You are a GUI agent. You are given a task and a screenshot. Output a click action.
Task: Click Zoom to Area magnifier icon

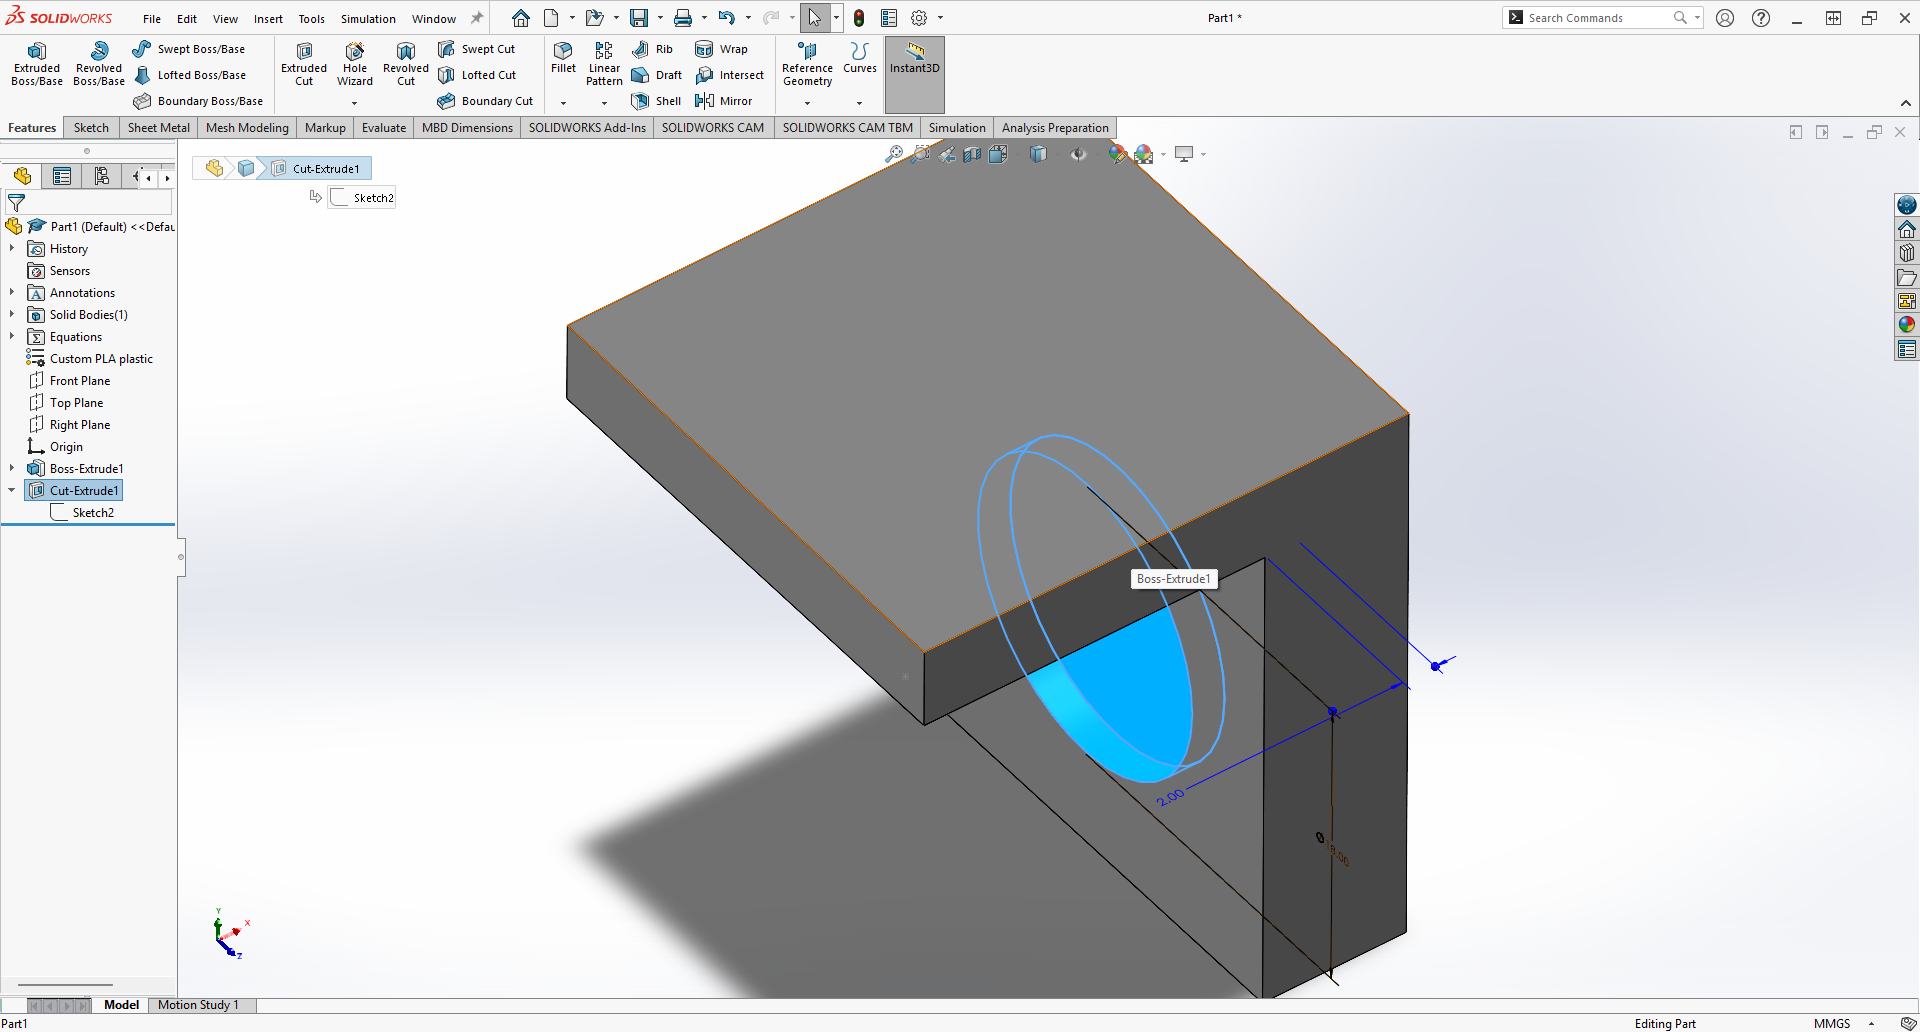(x=920, y=154)
